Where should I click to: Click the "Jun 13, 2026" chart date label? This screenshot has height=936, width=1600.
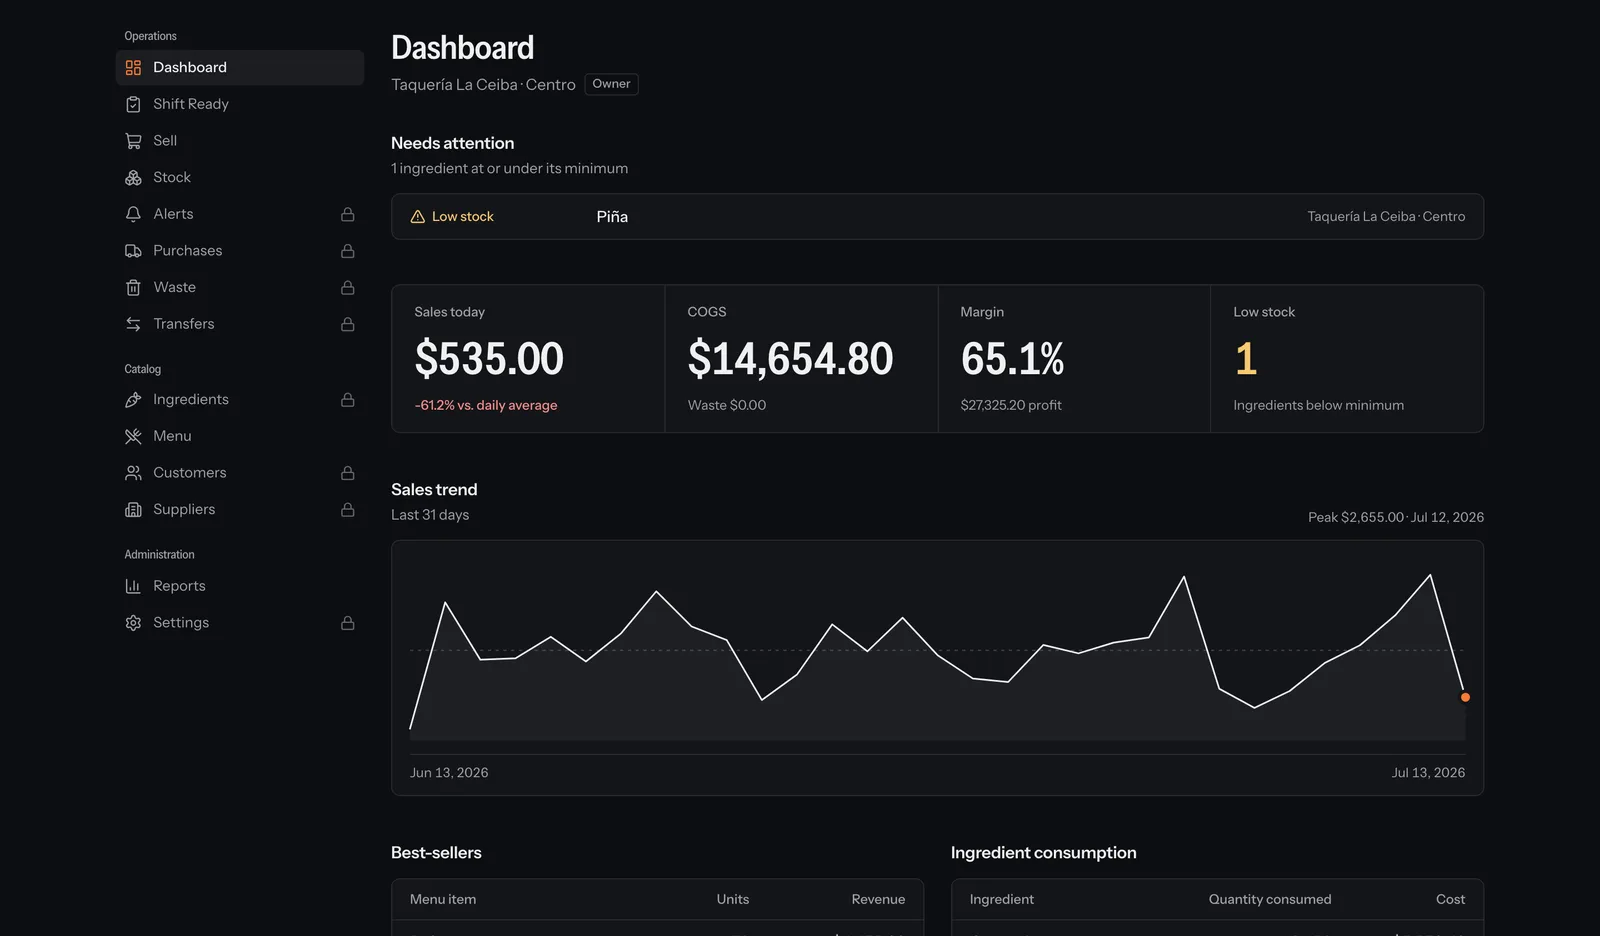point(449,773)
